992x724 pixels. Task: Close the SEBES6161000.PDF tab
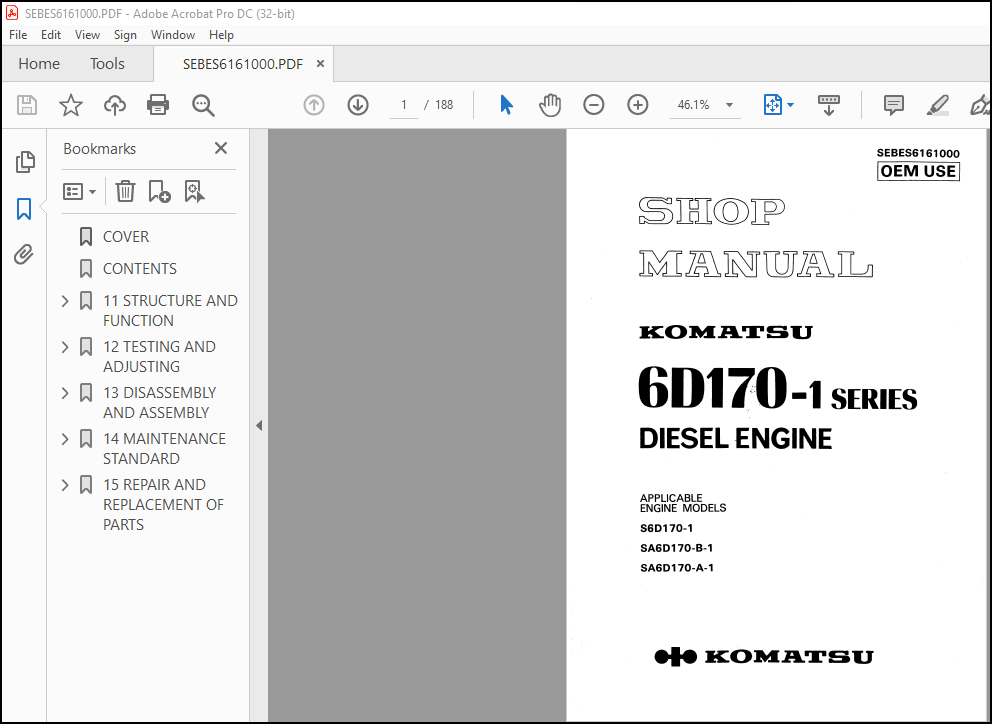(x=321, y=64)
